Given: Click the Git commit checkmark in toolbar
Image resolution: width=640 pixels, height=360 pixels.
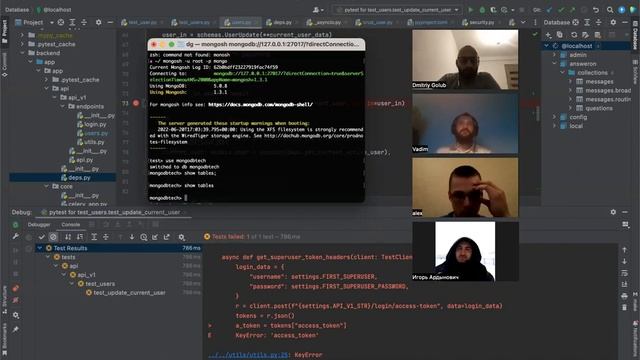Looking at the screenshot, I should coord(561,9).
